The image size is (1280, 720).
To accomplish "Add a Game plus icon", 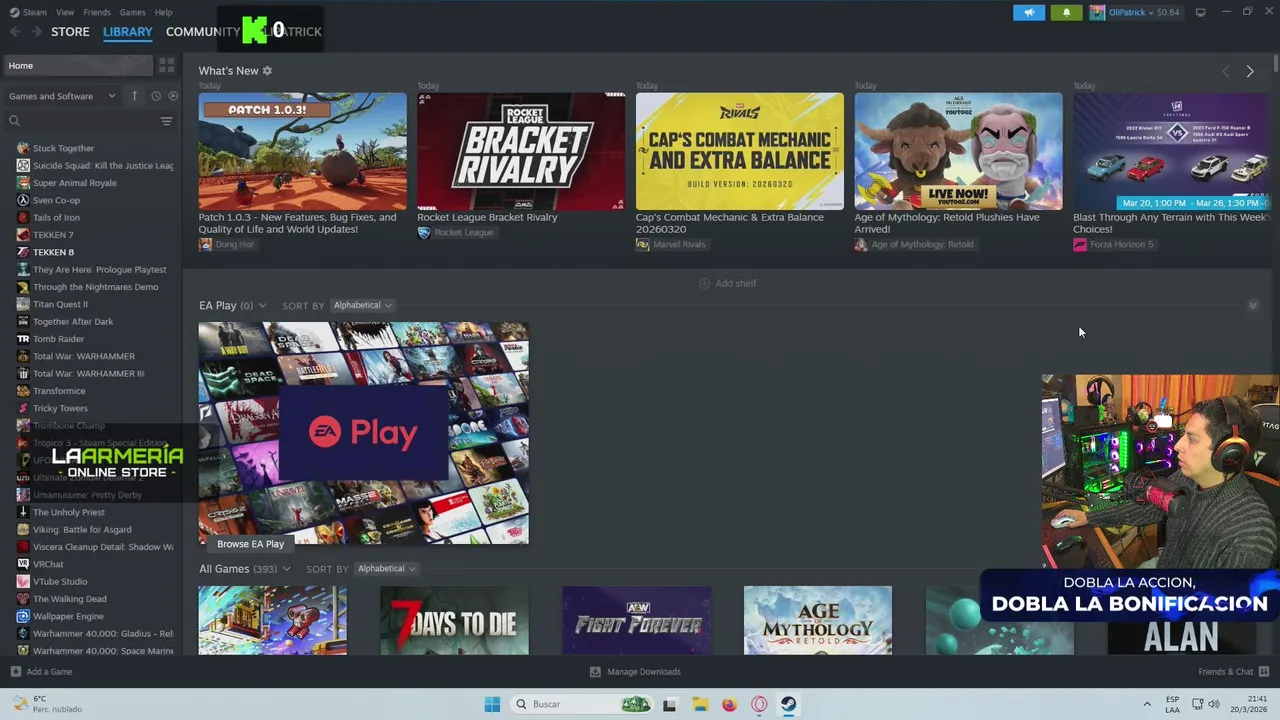I will (15, 672).
